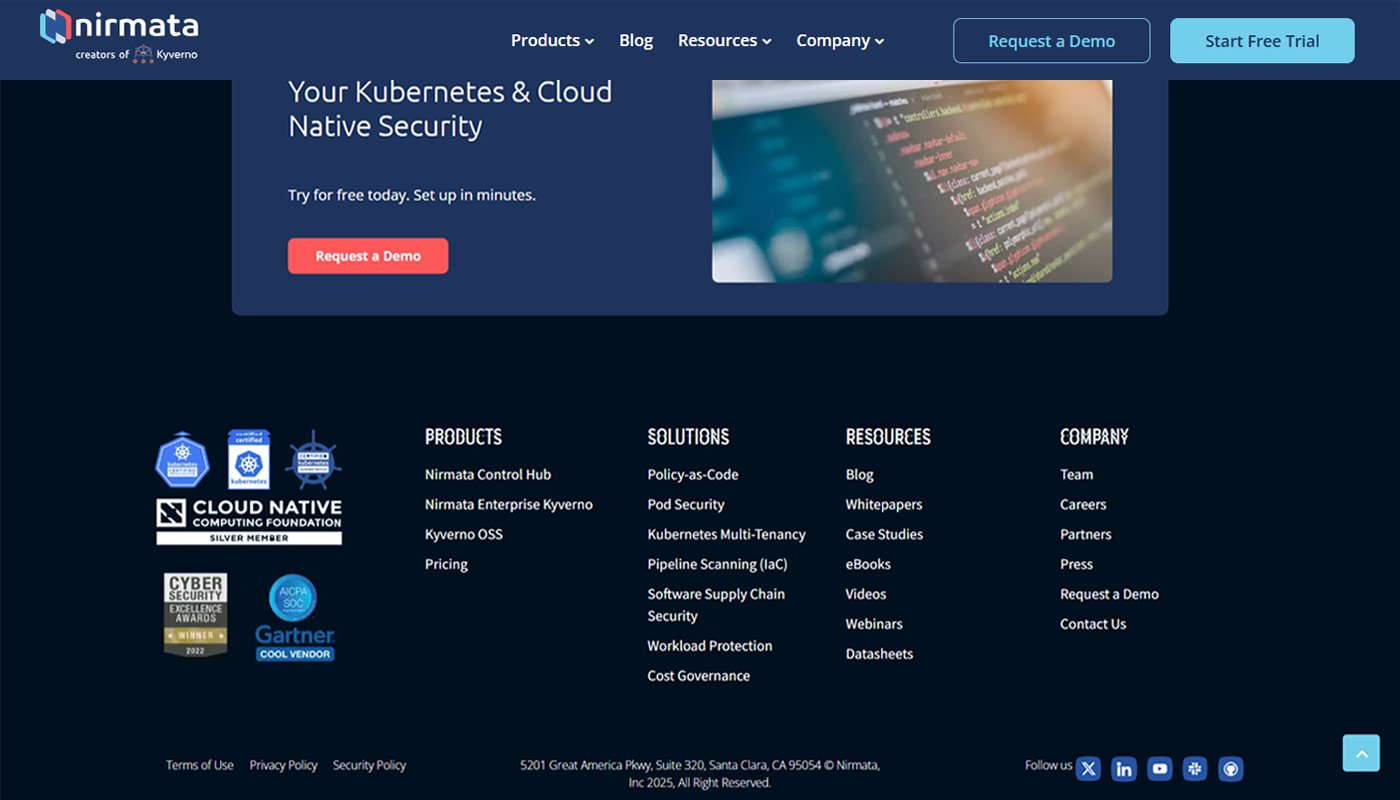This screenshot has height=800, width=1400.
Task: Open Pod Security solution link
Action: tap(686, 505)
